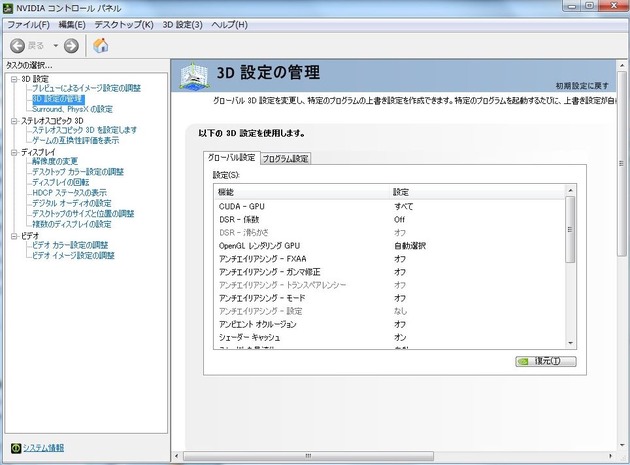This screenshot has width=630, height=465.
Task: Select OpenGL レンダリング GPU row
Action: pos(390,246)
